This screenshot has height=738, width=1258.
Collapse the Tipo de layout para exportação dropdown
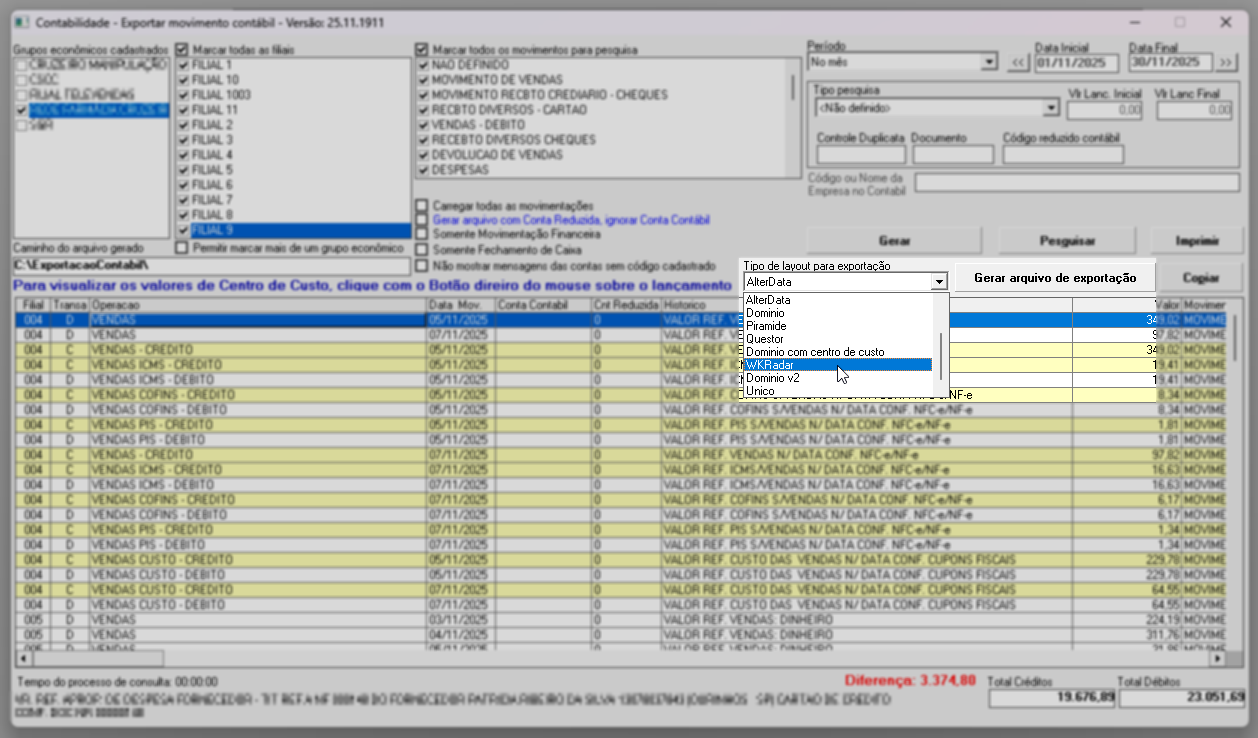point(938,283)
